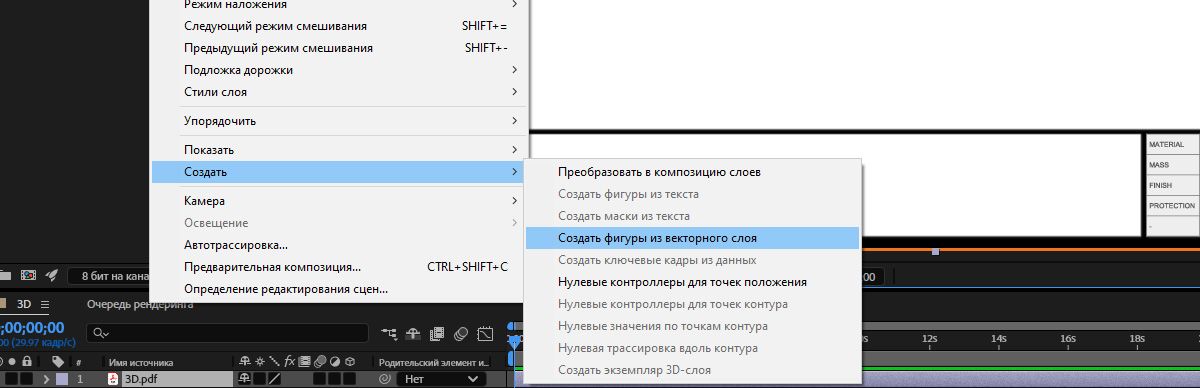Click the Quality slash column header icon
Viewport: 1200px width, 388px height.
274,362
